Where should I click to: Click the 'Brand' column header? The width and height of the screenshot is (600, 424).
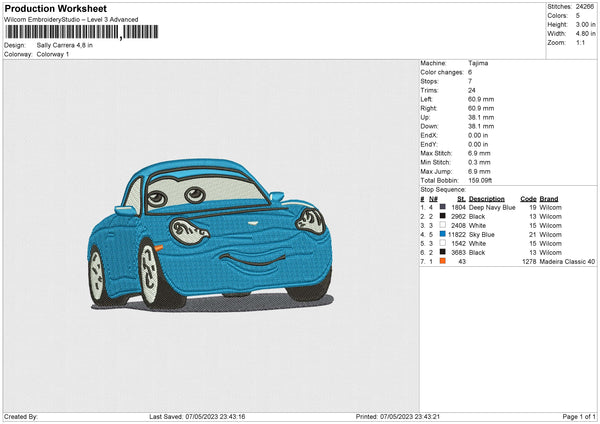click(549, 199)
